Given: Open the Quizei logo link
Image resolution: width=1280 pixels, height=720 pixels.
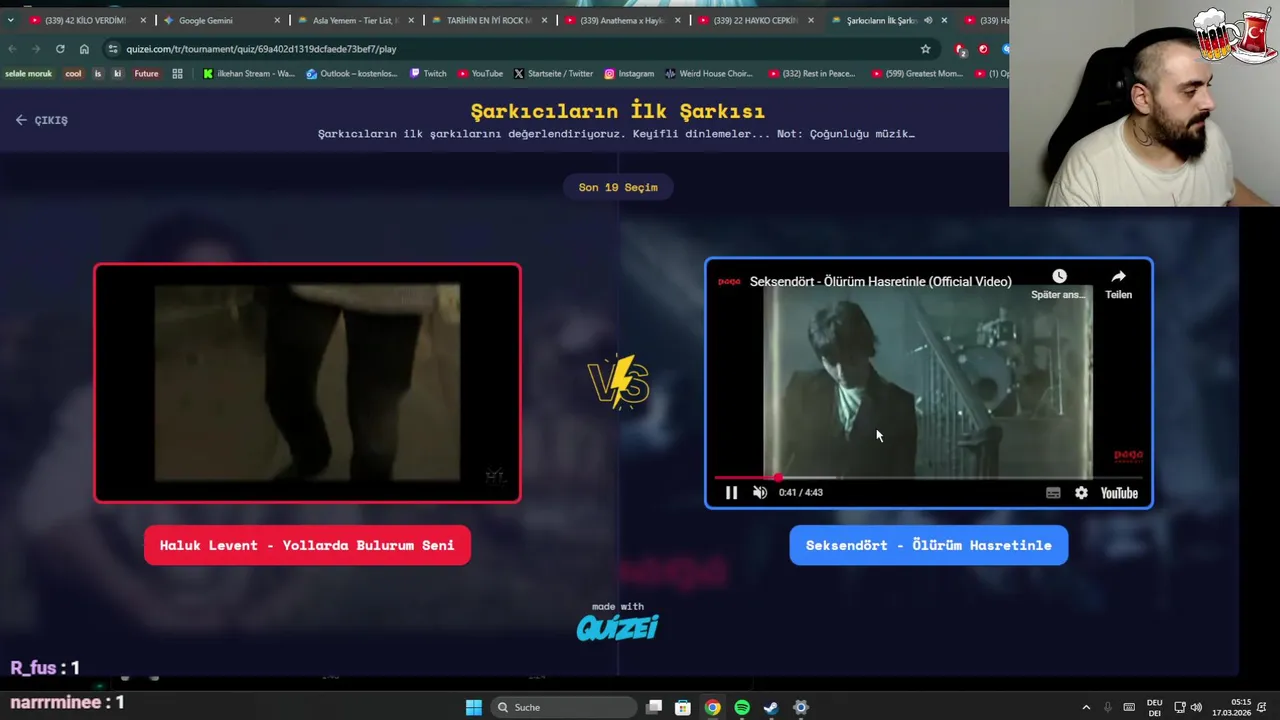Looking at the screenshot, I should pyautogui.click(x=617, y=627).
